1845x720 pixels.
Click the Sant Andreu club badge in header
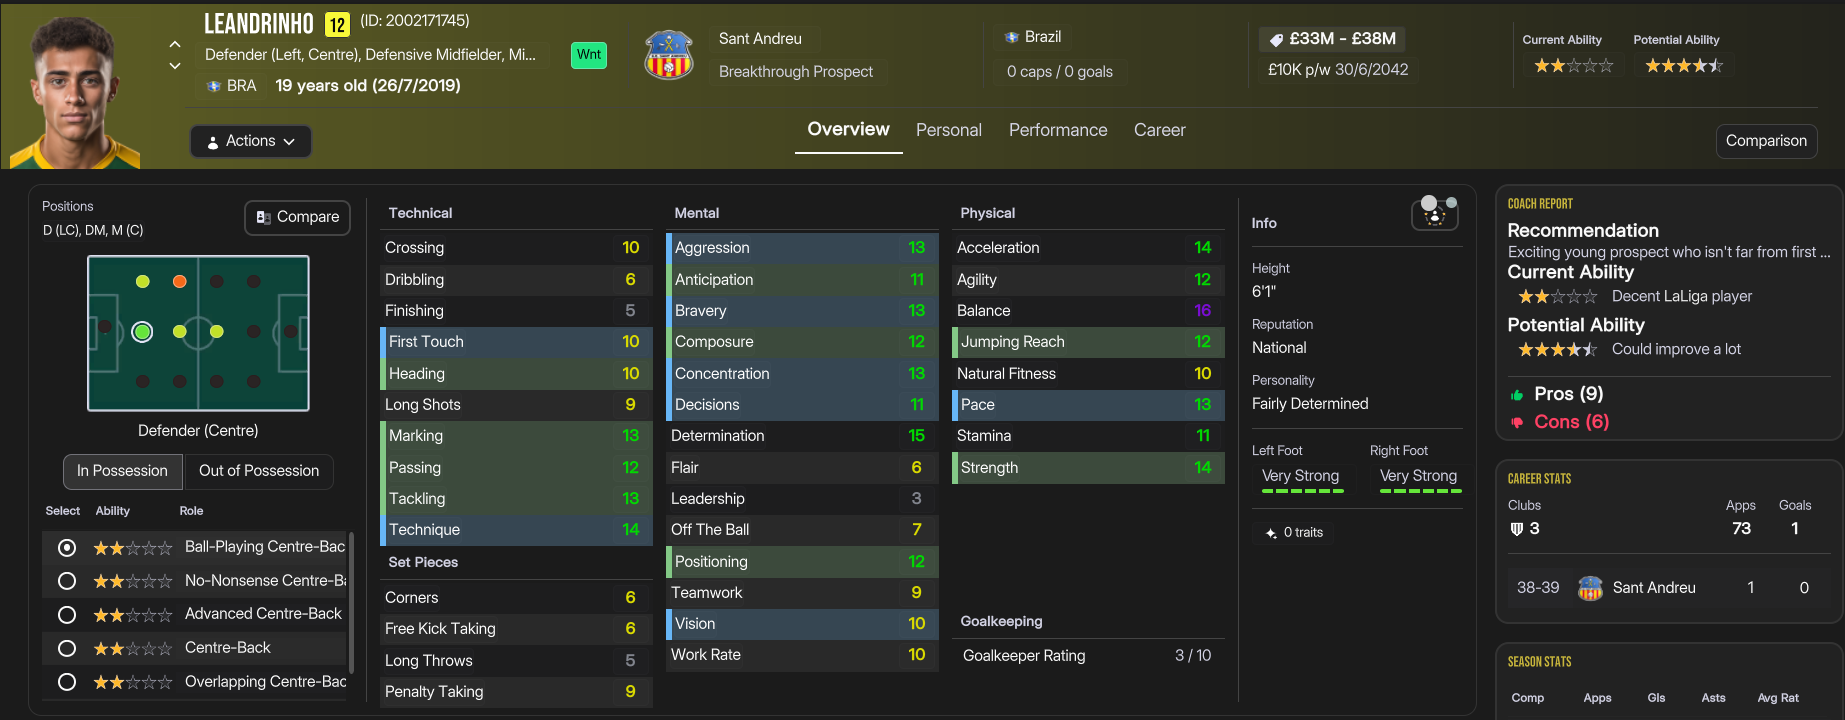[669, 55]
